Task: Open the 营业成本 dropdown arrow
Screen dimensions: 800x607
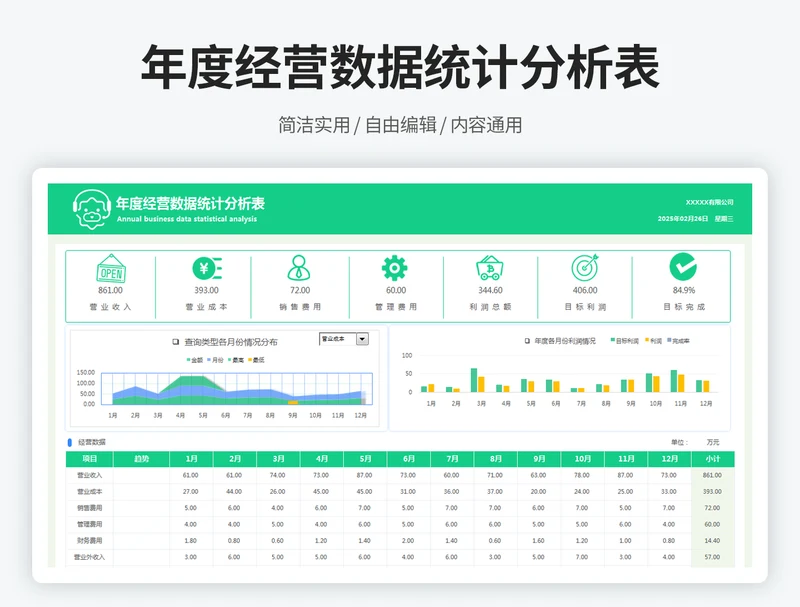Action: point(362,339)
